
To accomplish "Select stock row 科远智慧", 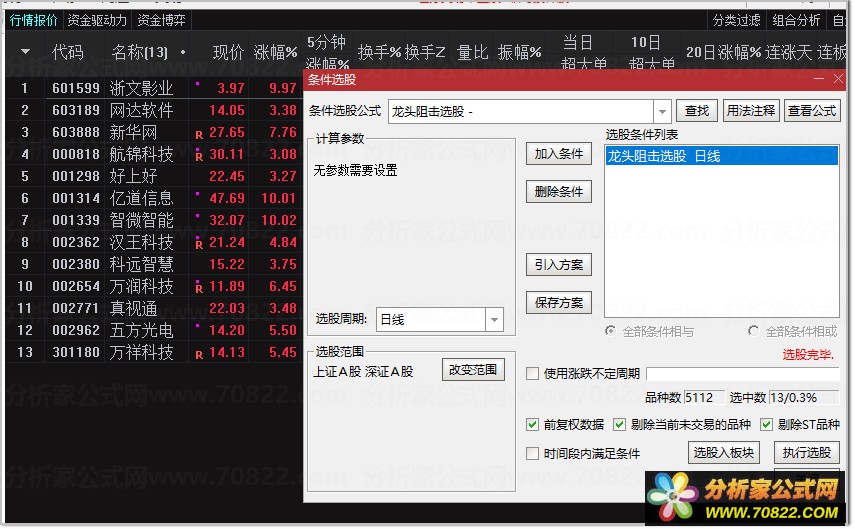I will [154, 264].
